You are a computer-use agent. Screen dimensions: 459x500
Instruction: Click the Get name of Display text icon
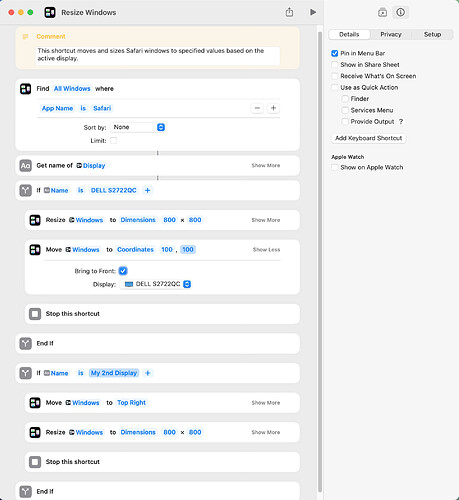26,166
